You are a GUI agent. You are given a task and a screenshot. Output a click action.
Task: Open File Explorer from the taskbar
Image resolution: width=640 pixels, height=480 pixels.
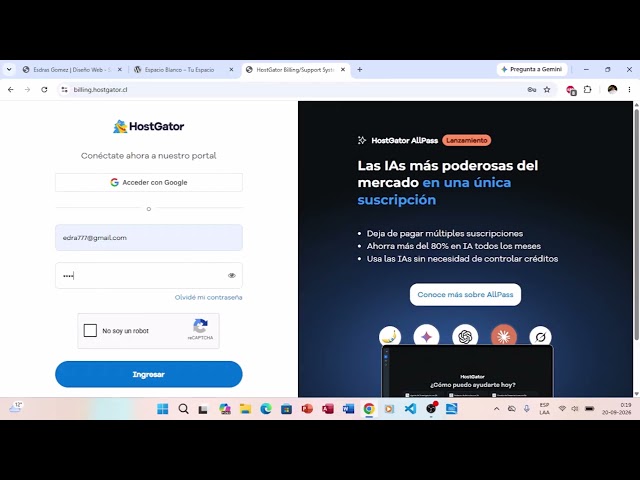[245, 409]
